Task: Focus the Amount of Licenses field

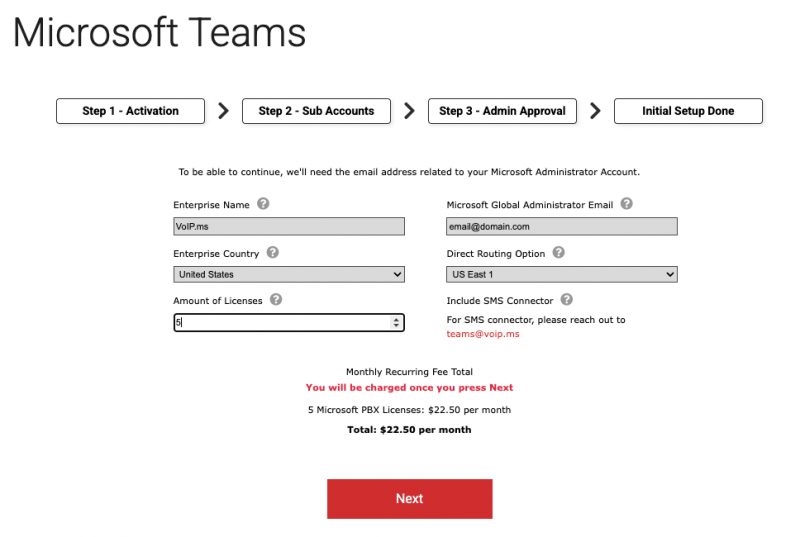Action: 289,322
